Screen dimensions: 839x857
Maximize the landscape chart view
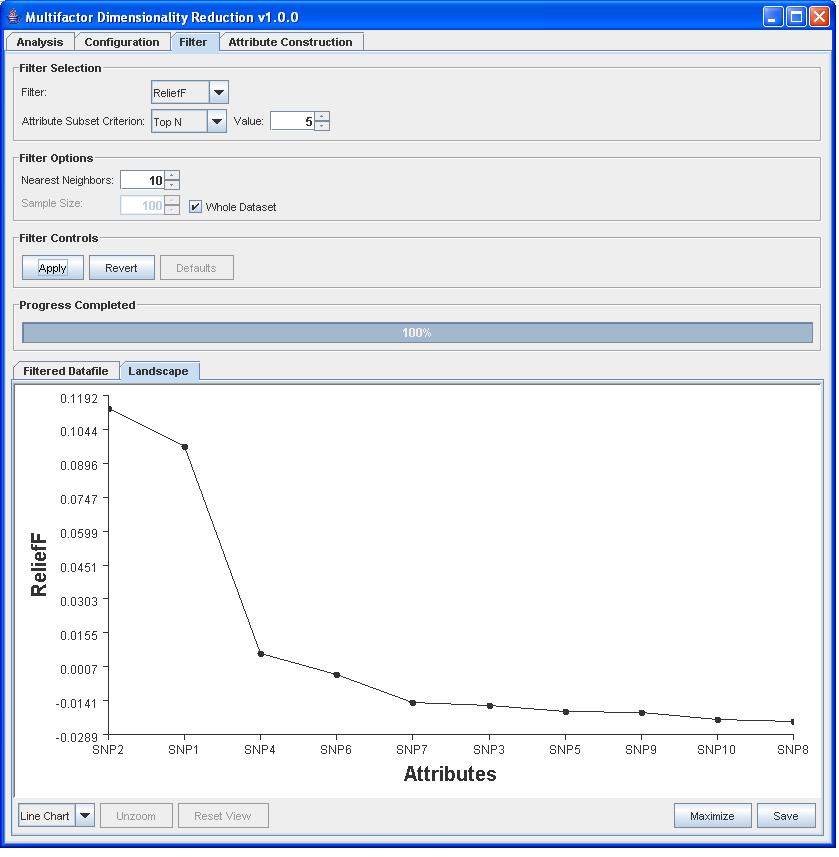tap(712, 816)
